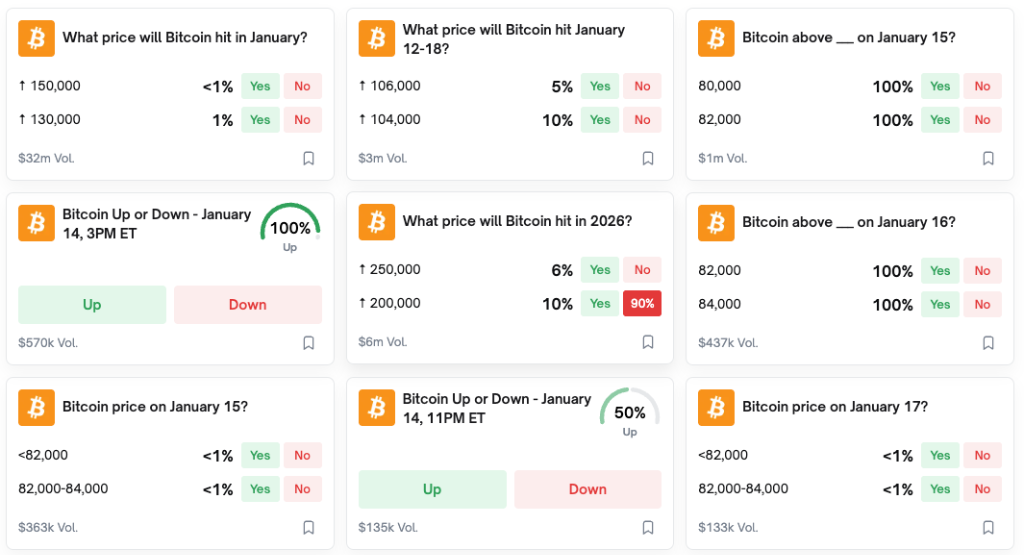Open 'Bitcoin price on January 17?' market
The width and height of the screenshot is (1024, 555).
(x=834, y=407)
